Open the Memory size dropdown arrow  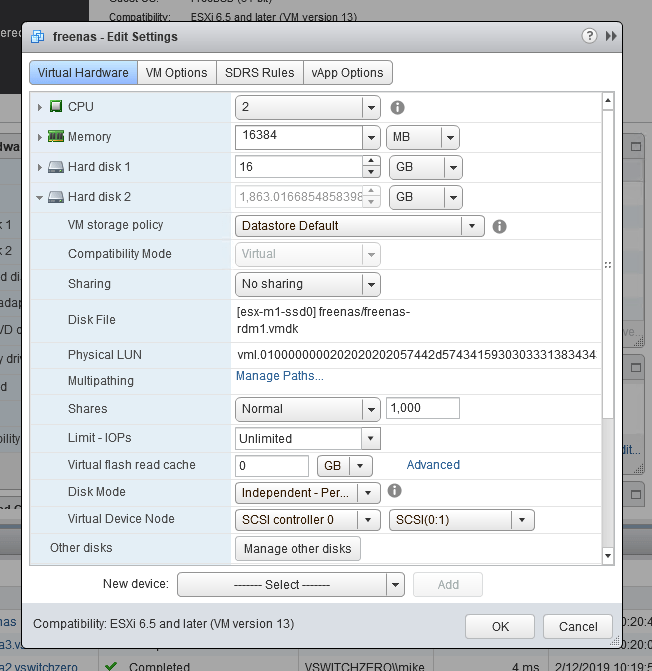(371, 137)
